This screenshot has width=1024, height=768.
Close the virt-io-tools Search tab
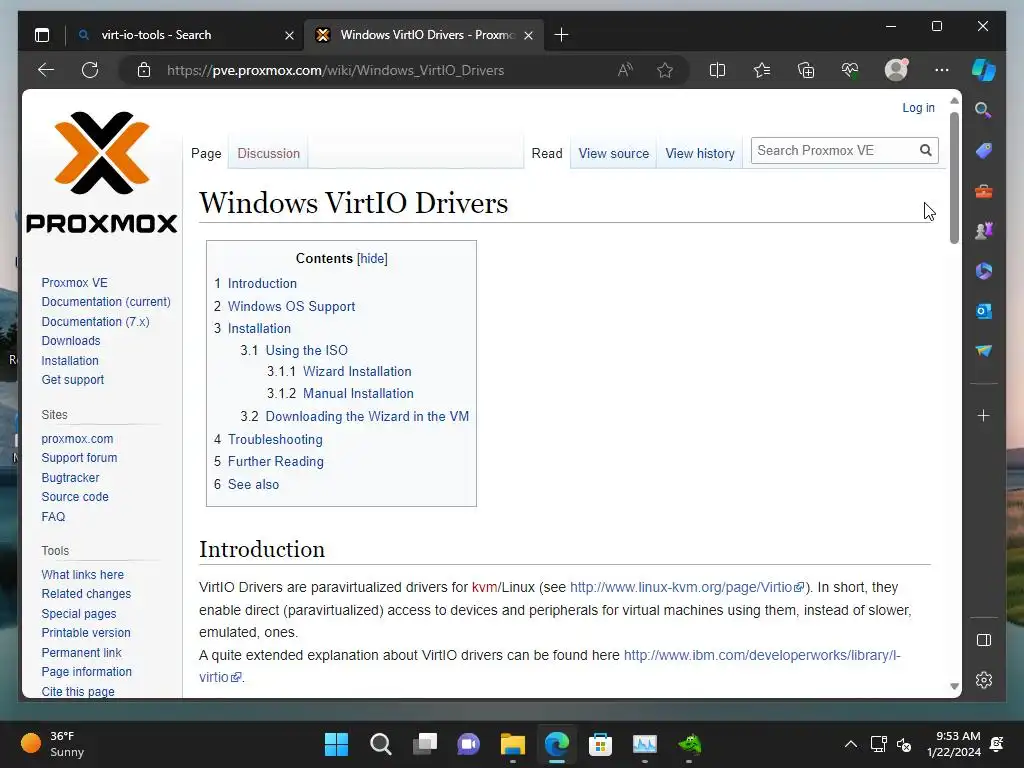click(x=289, y=35)
